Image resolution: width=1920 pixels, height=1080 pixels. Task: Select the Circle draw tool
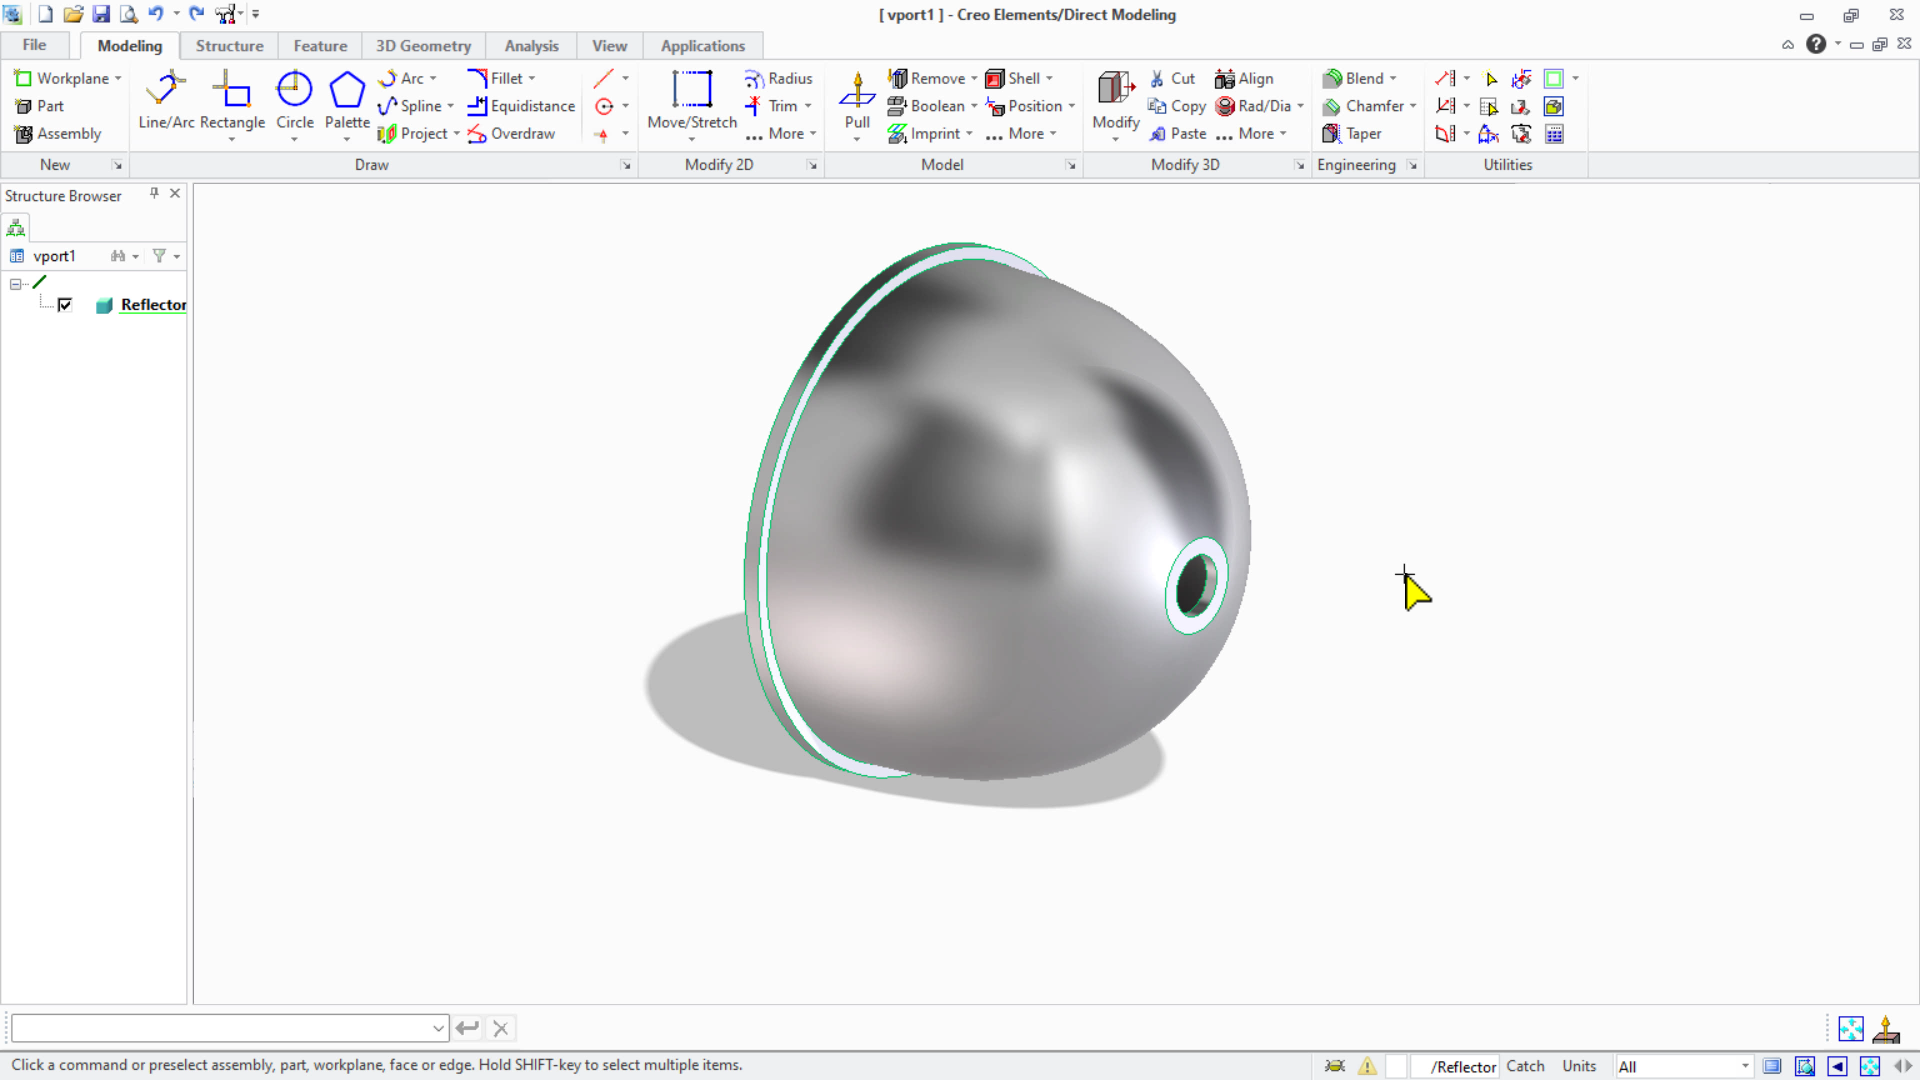point(294,100)
